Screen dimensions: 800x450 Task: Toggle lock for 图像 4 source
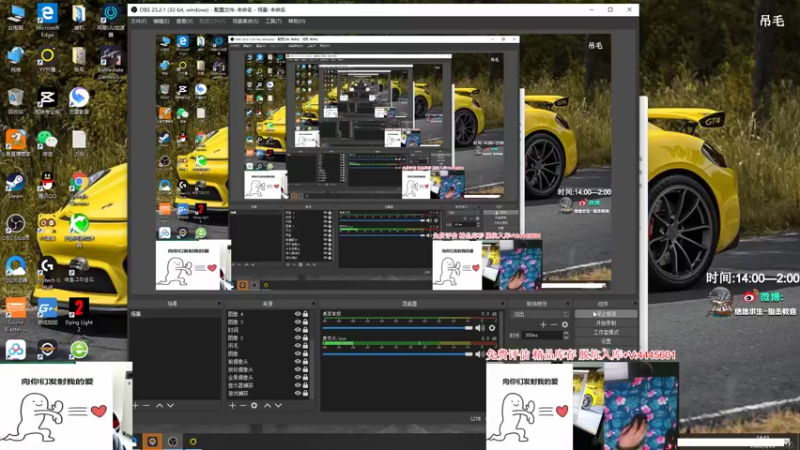coord(305,314)
